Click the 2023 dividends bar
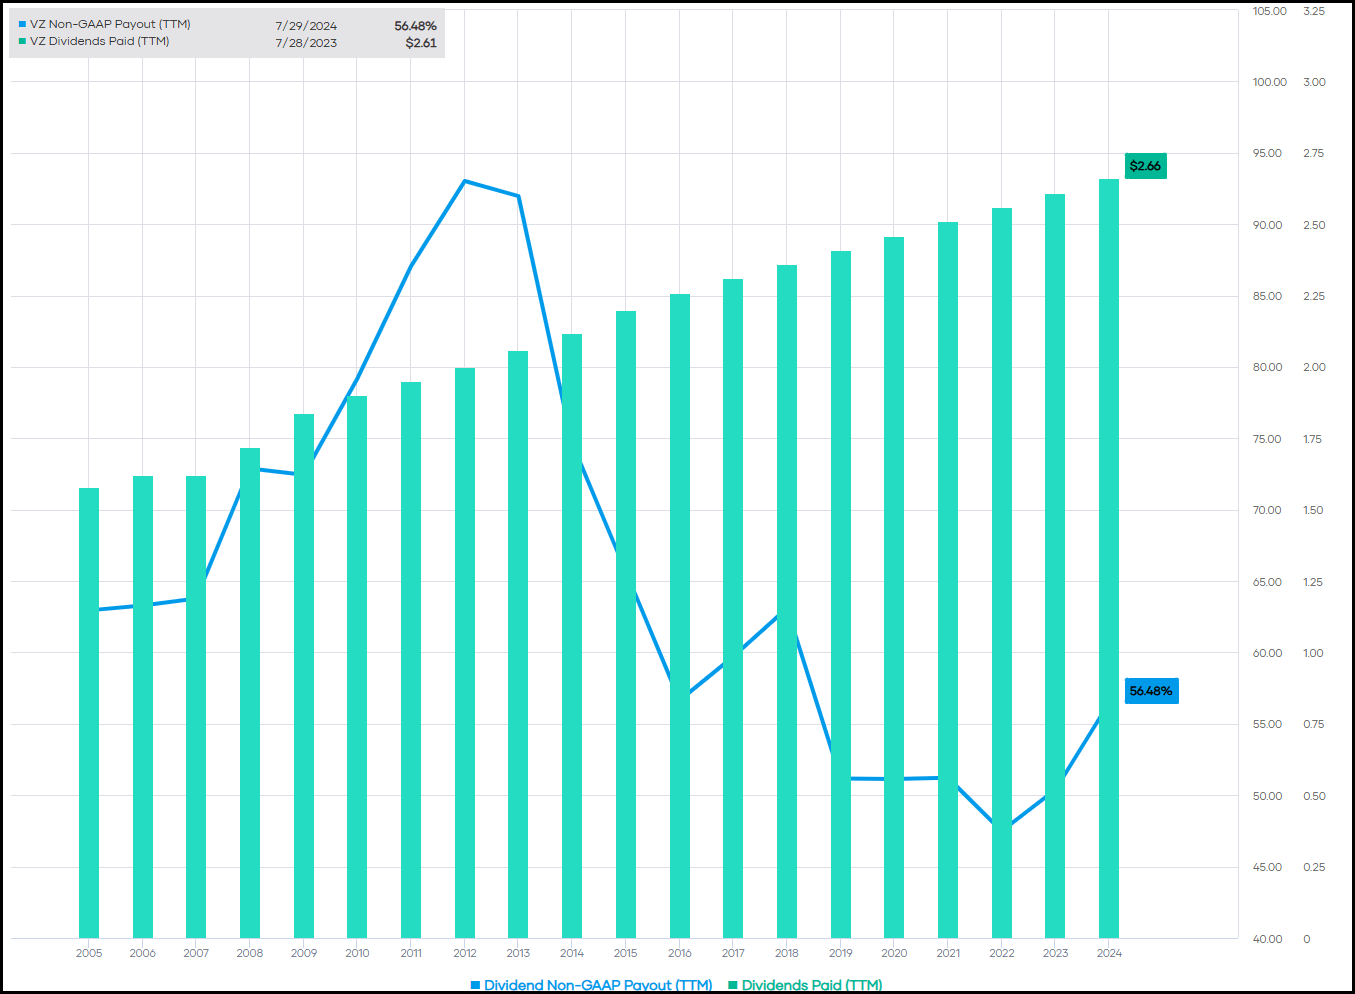This screenshot has width=1355, height=994. coord(1055,566)
